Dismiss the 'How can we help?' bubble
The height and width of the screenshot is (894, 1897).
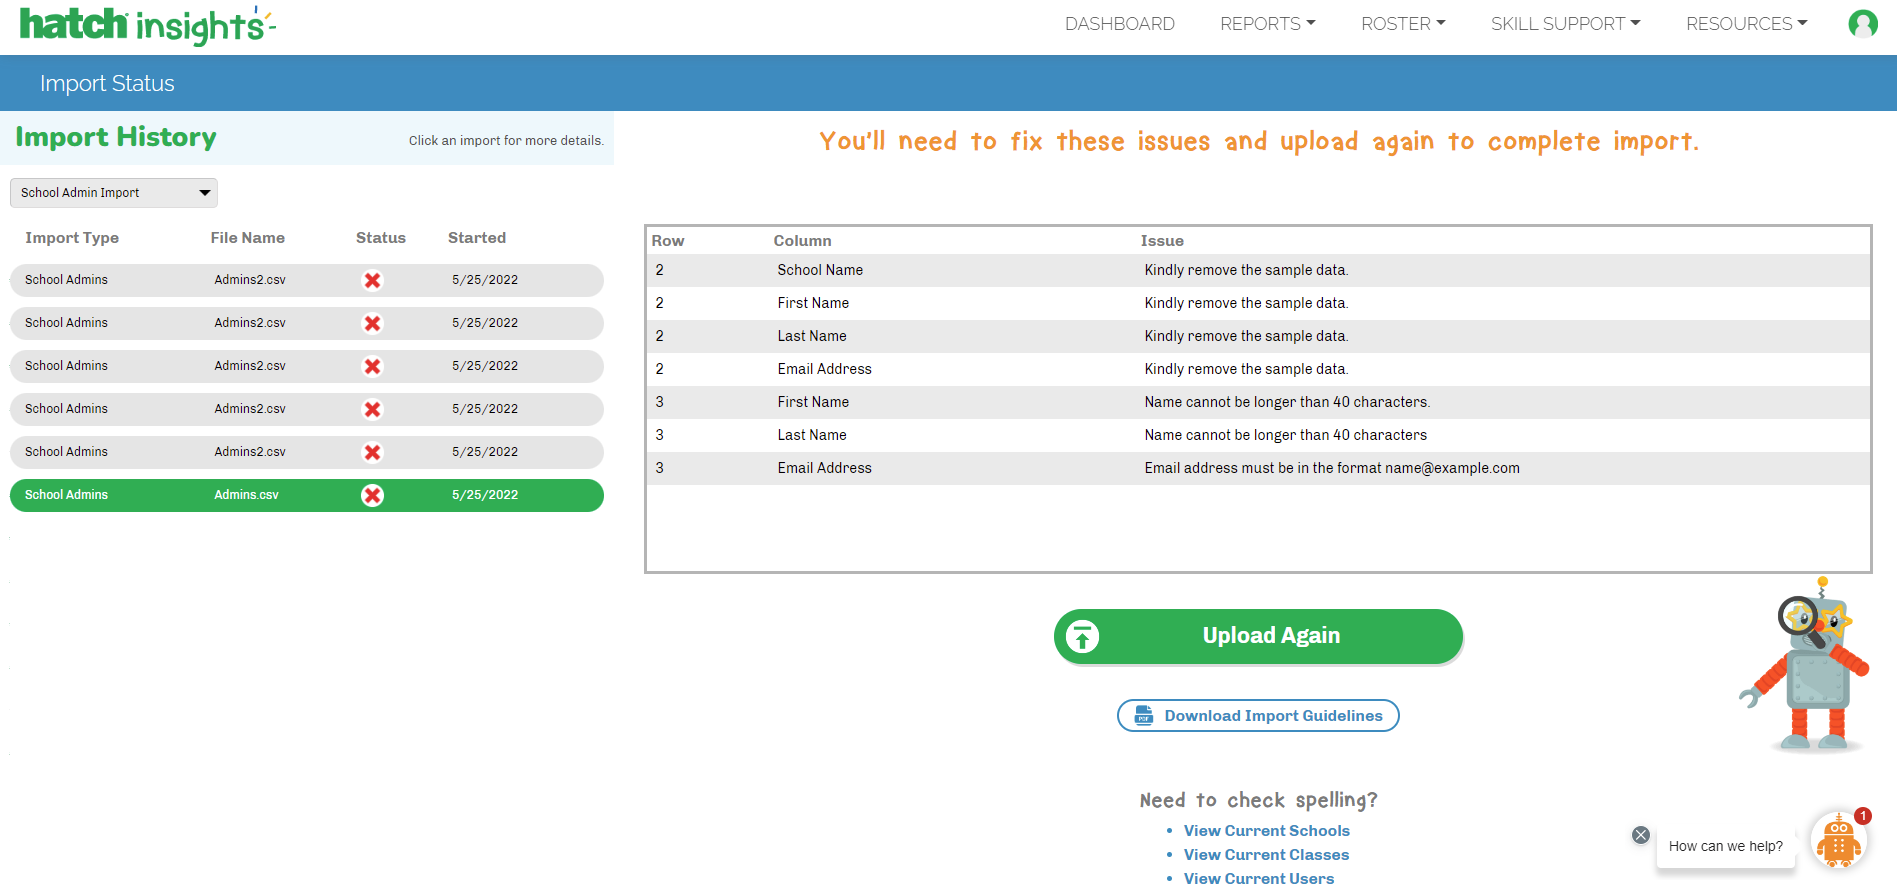pos(1641,835)
